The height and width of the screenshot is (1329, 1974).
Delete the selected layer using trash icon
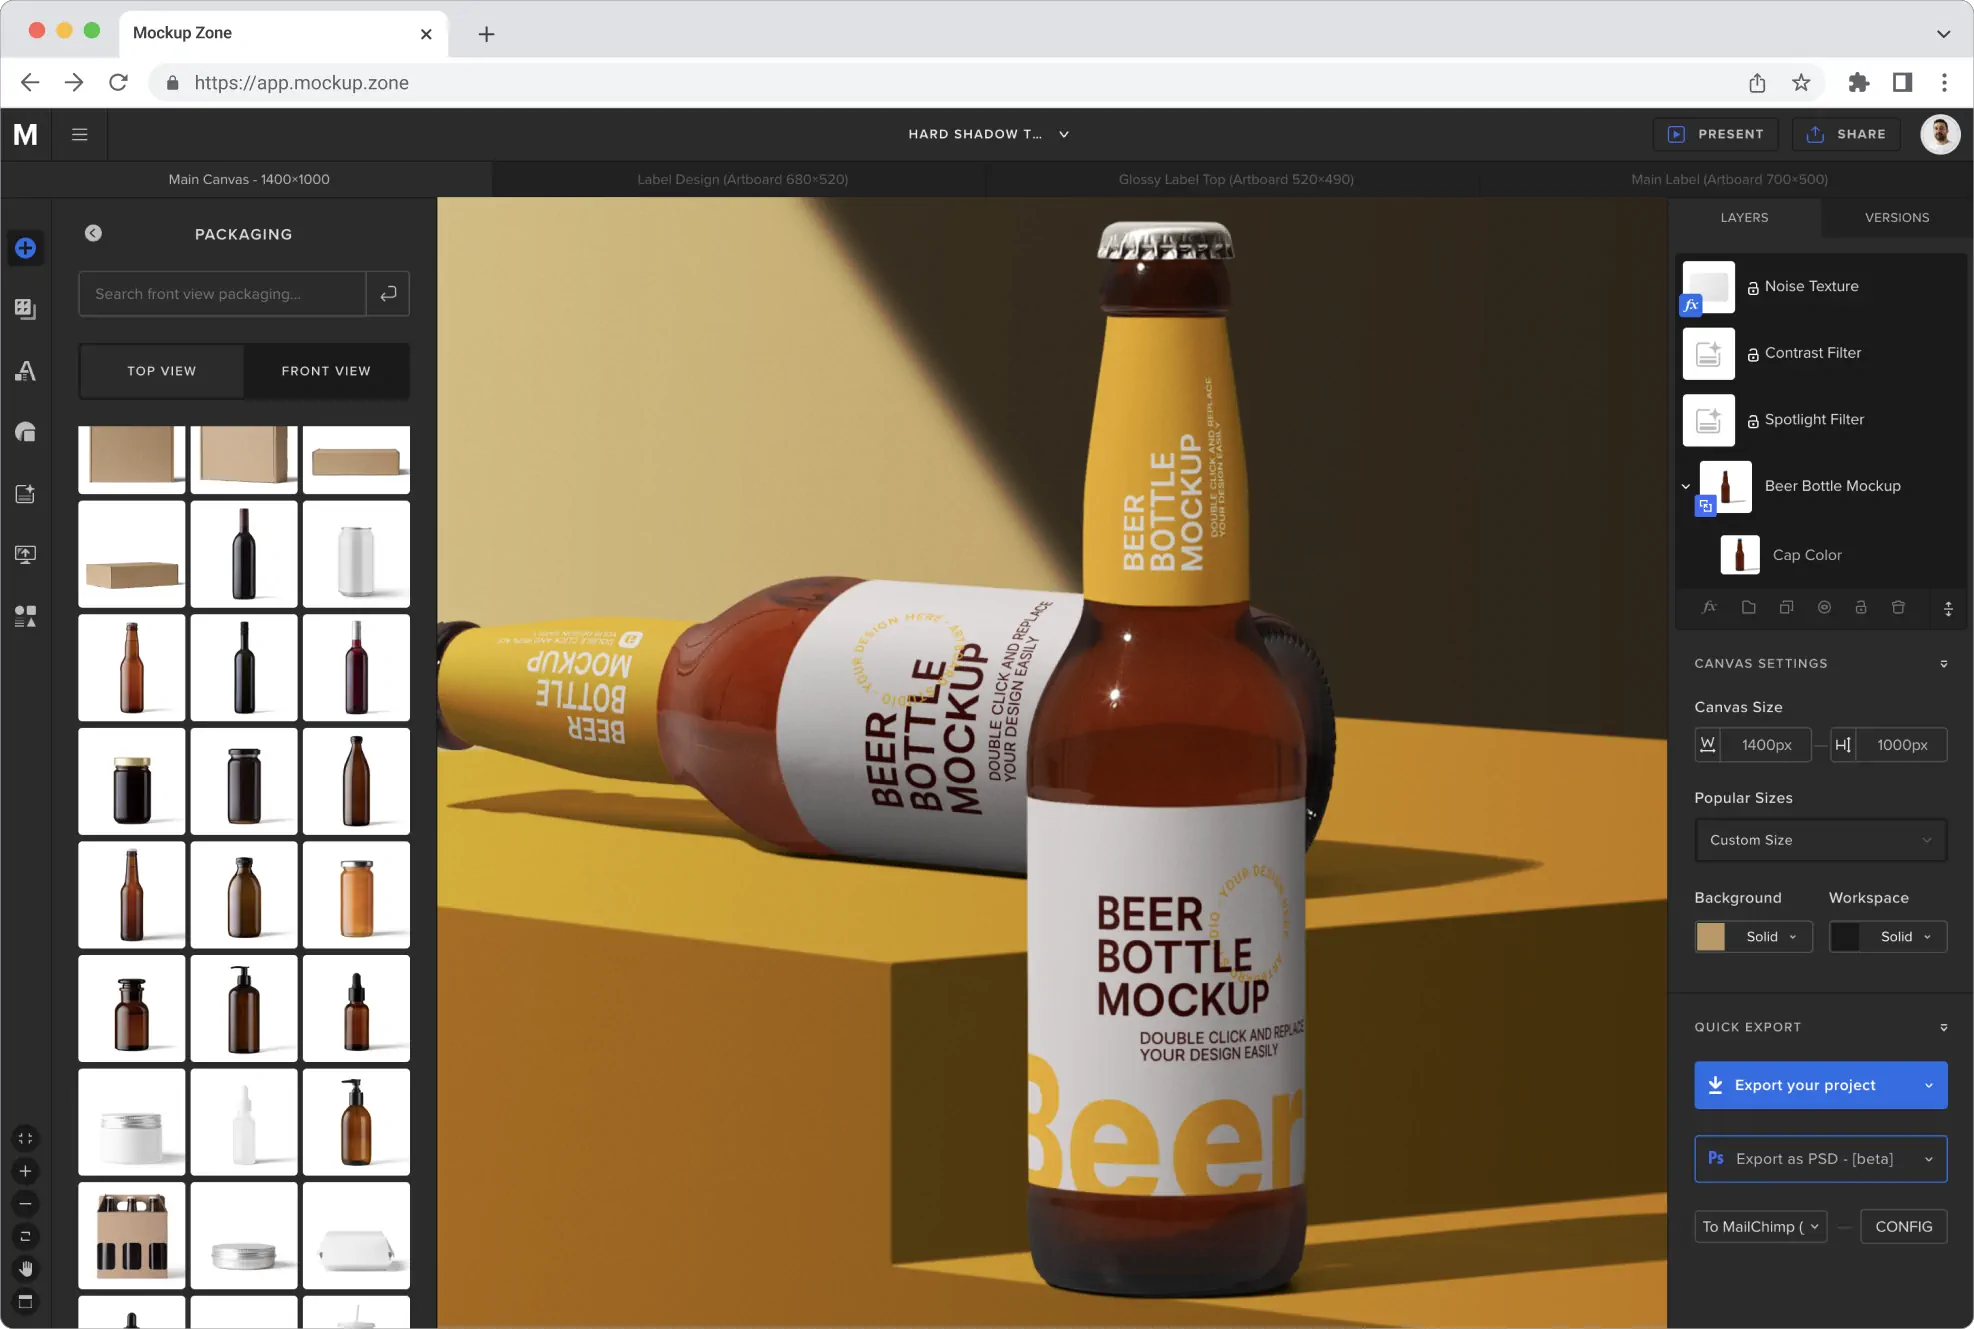1897,607
